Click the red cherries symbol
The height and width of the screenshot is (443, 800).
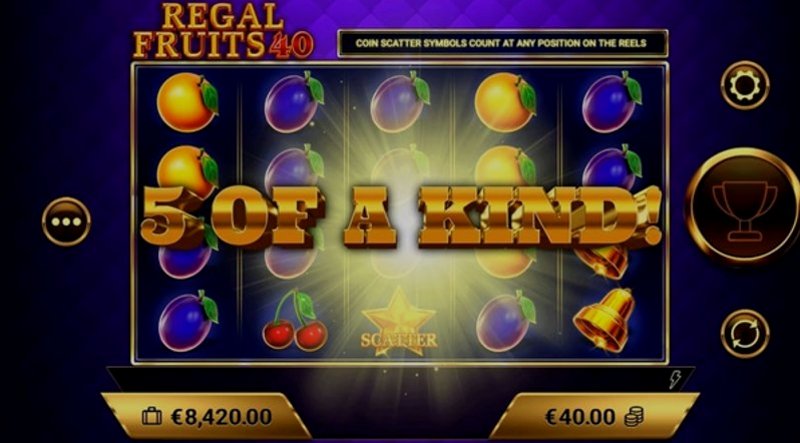pyautogui.click(x=294, y=321)
